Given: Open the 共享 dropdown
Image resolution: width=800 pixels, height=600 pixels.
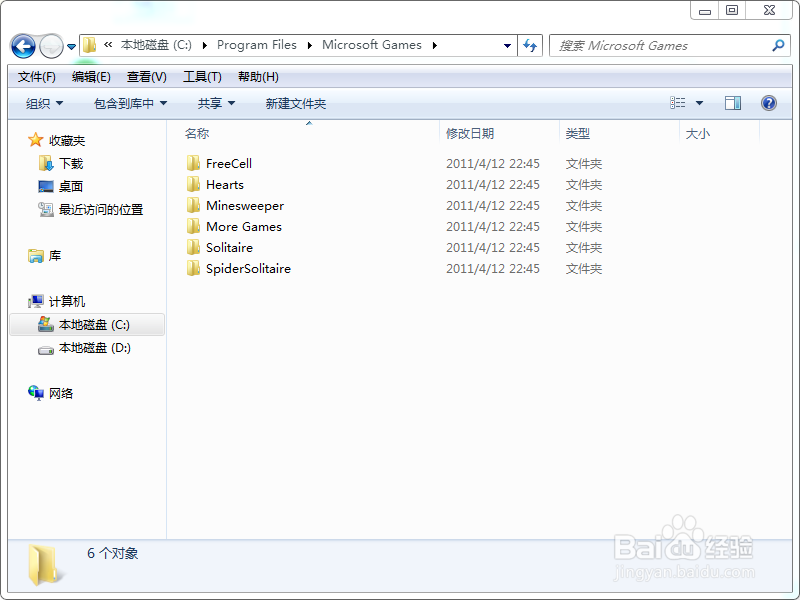Looking at the screenshot, I should pos(216,104).
